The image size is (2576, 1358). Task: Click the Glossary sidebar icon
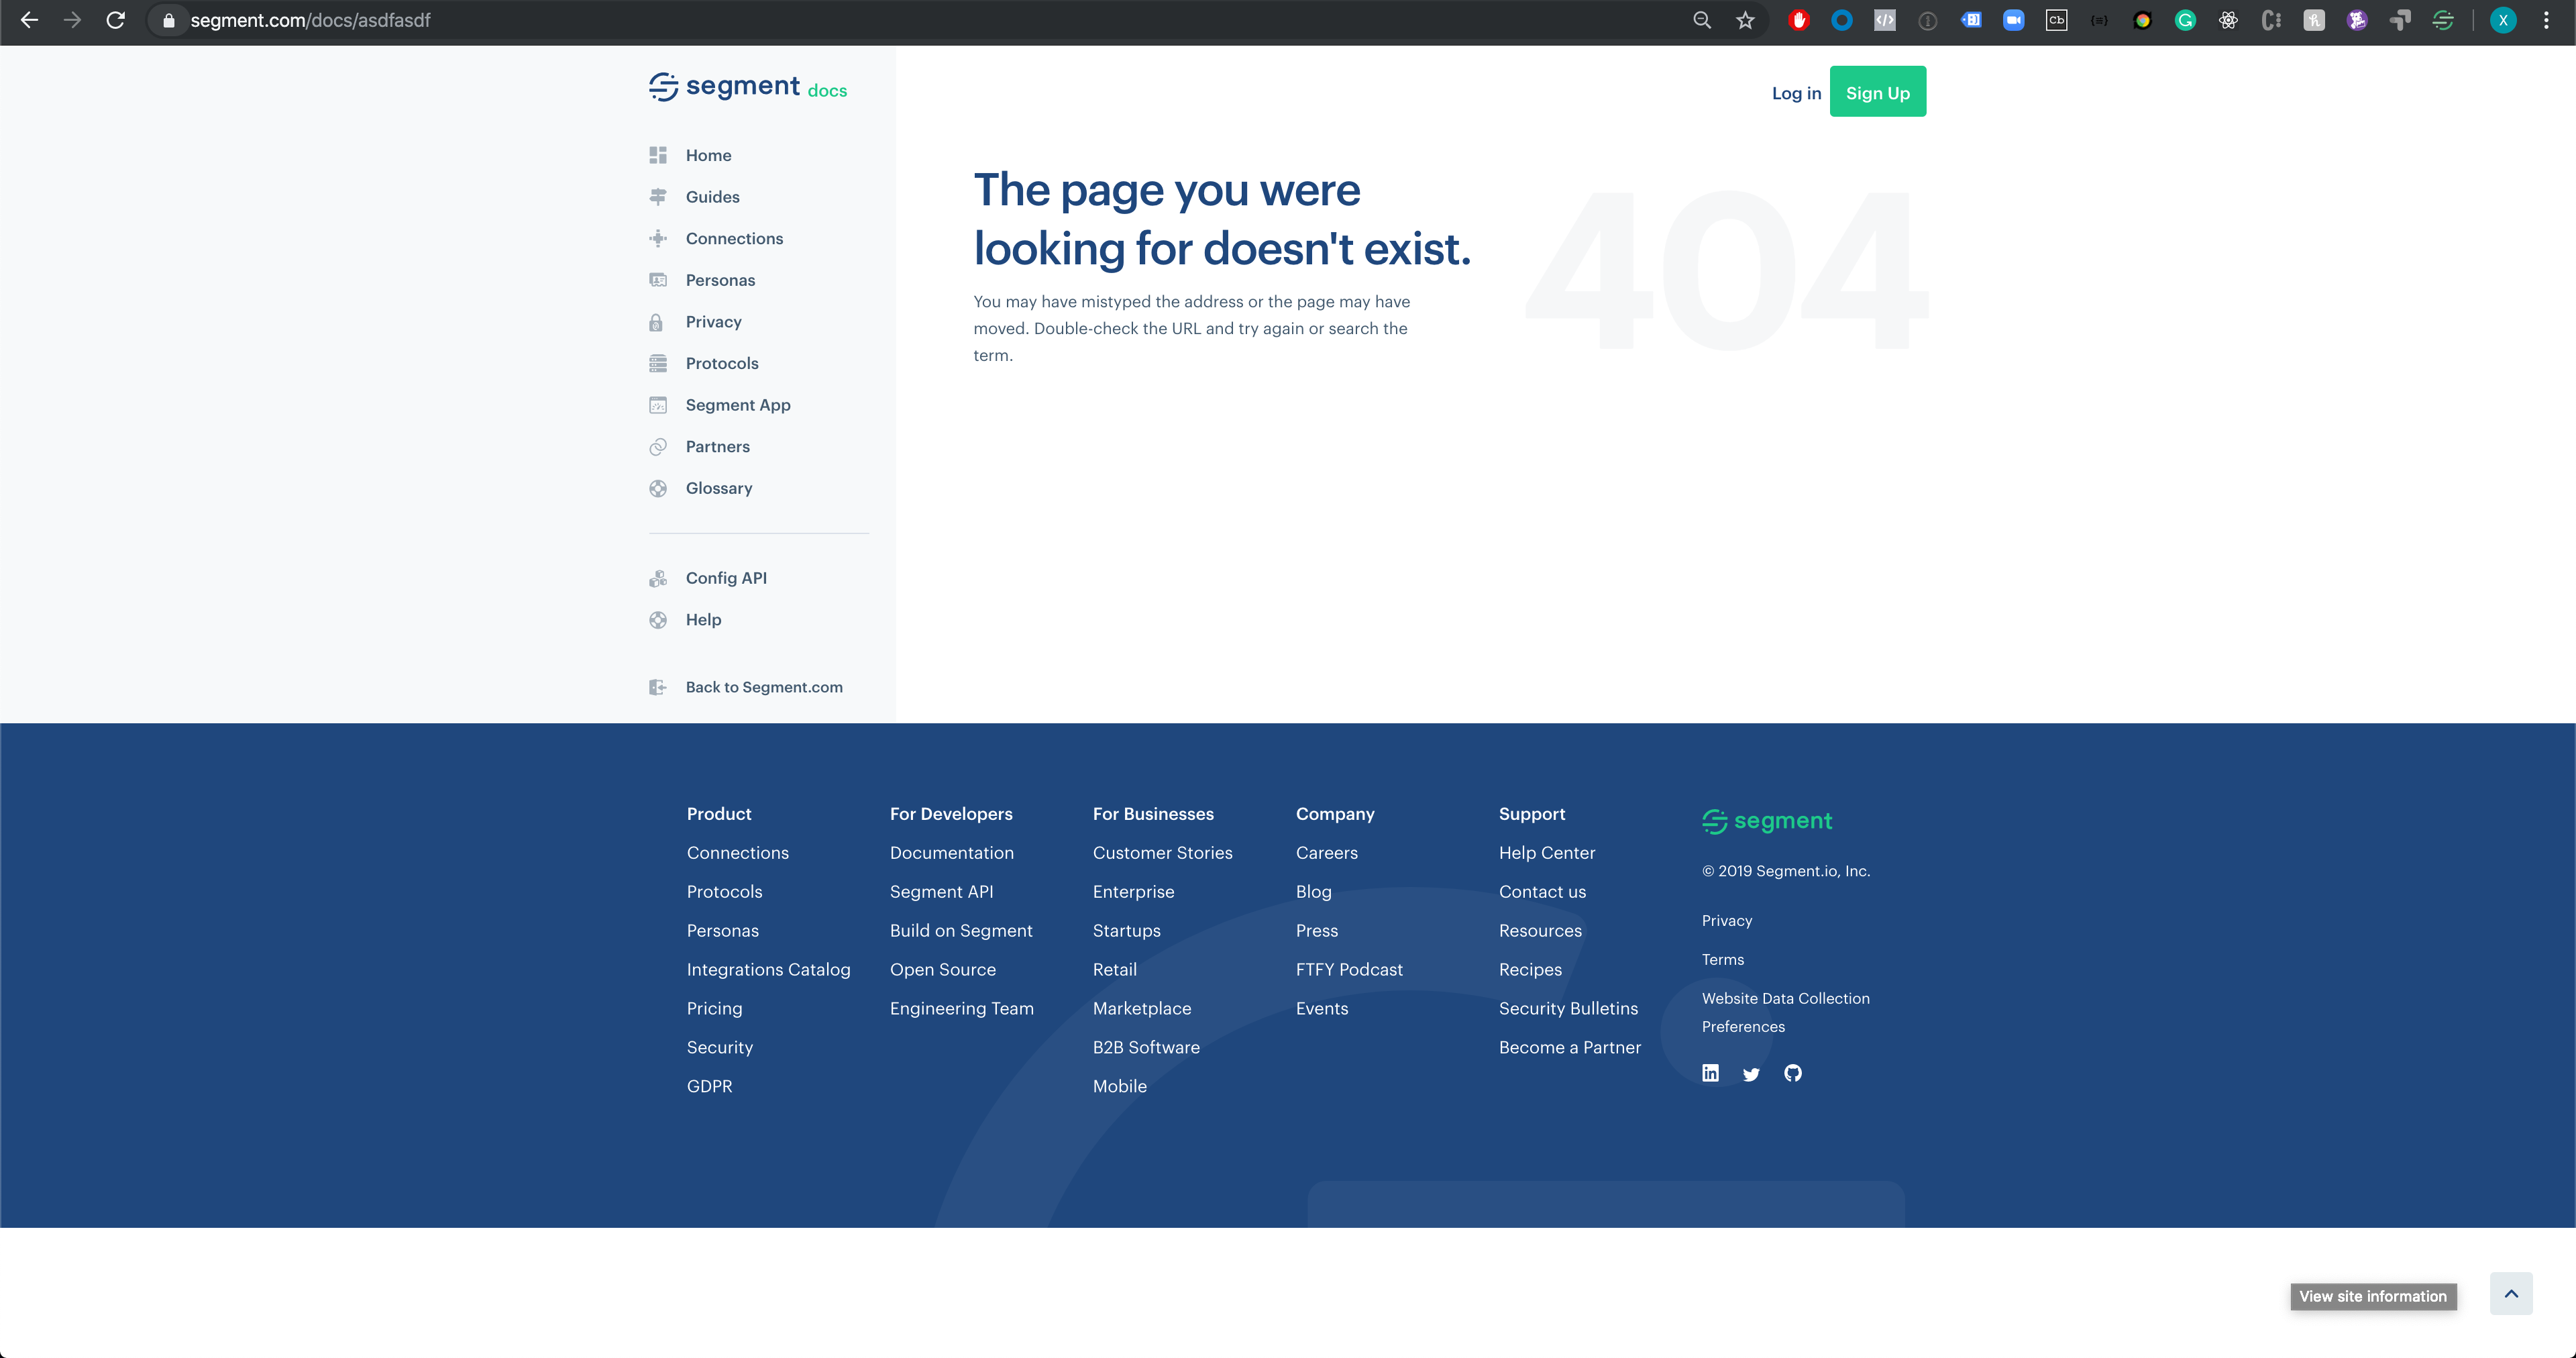(x=657, y=488)
